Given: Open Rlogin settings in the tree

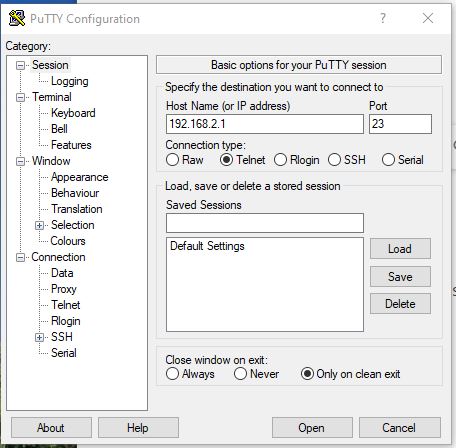Looking at the screenshot, I should [66, 321].
